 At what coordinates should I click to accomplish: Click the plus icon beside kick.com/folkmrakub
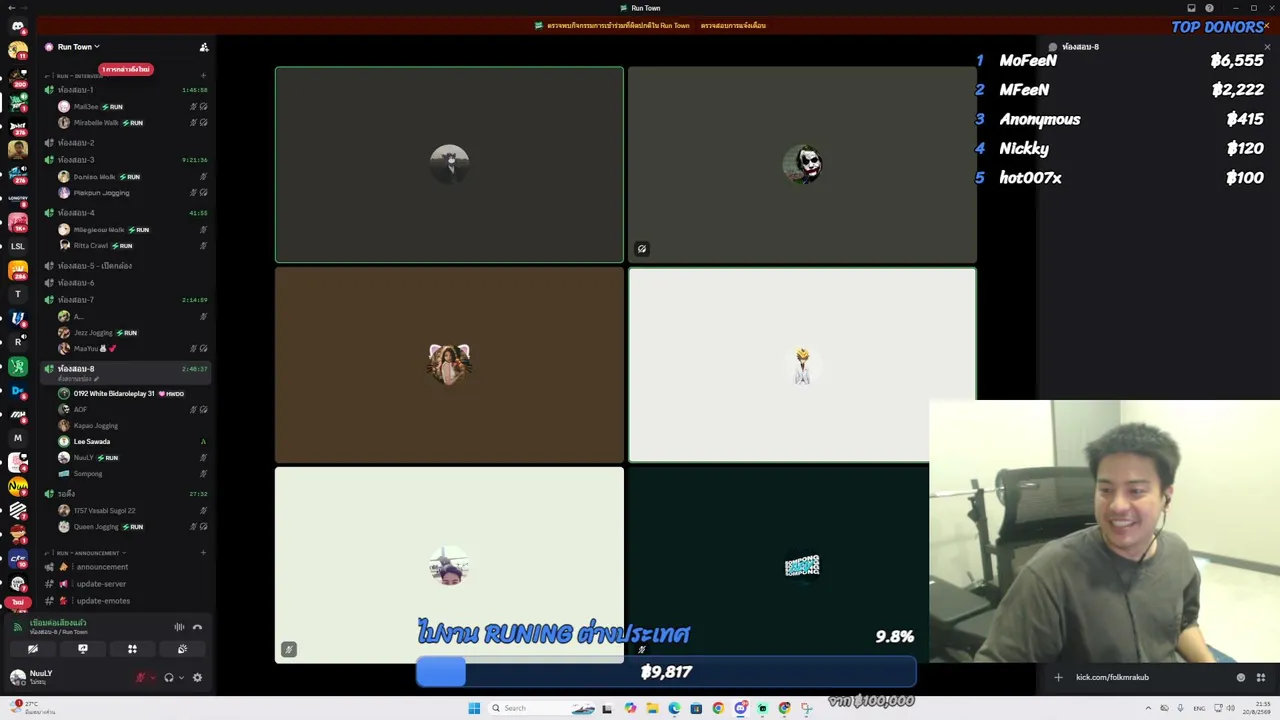tap(1058, 678)
